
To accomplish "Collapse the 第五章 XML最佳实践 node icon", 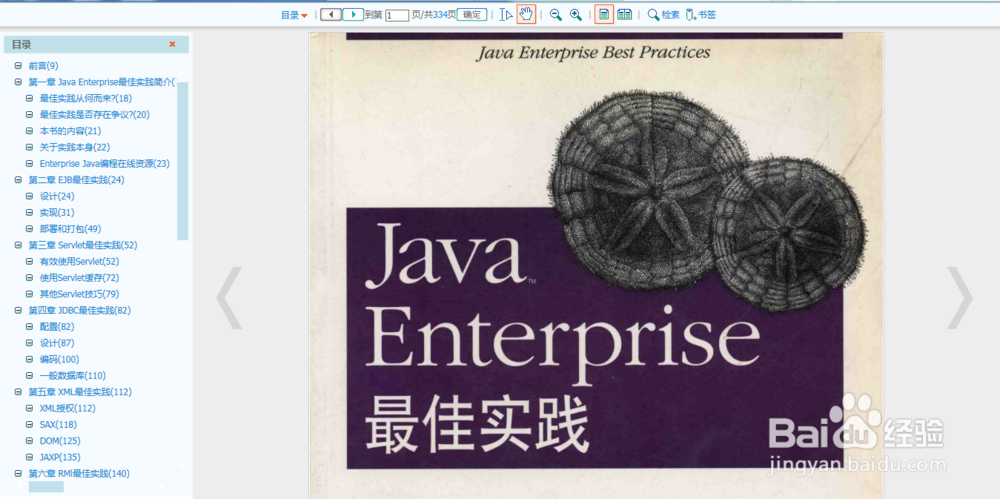I will pyautogui.click(x=18, y=392).
